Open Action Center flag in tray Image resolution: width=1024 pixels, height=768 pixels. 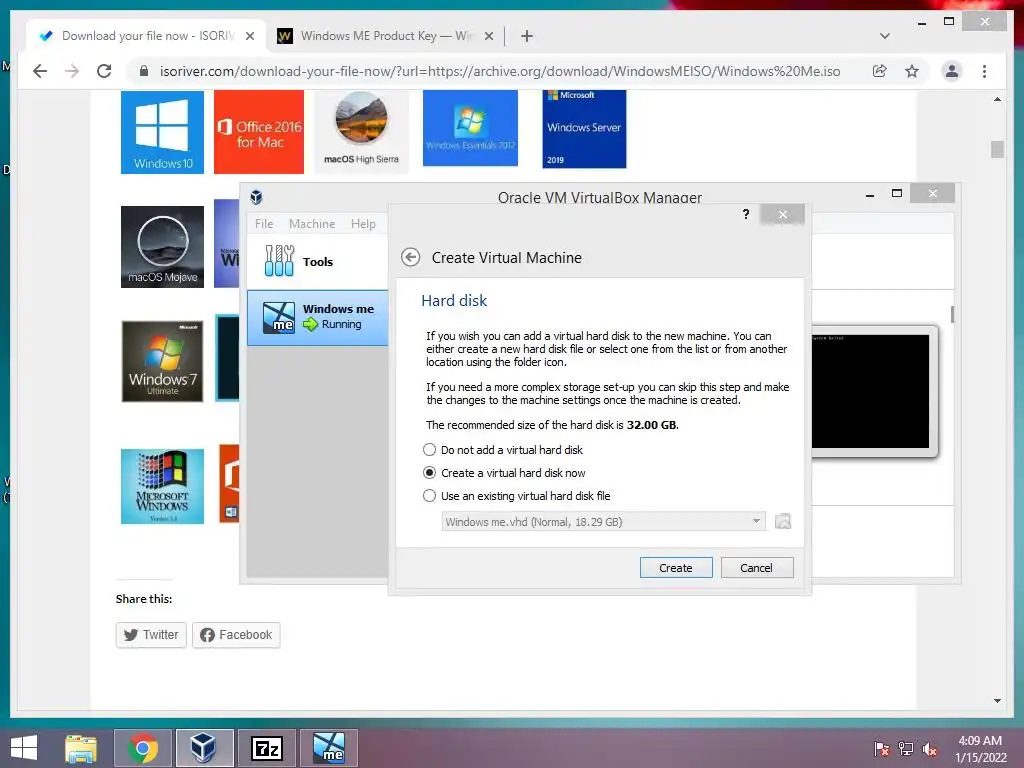coord(882,749)
